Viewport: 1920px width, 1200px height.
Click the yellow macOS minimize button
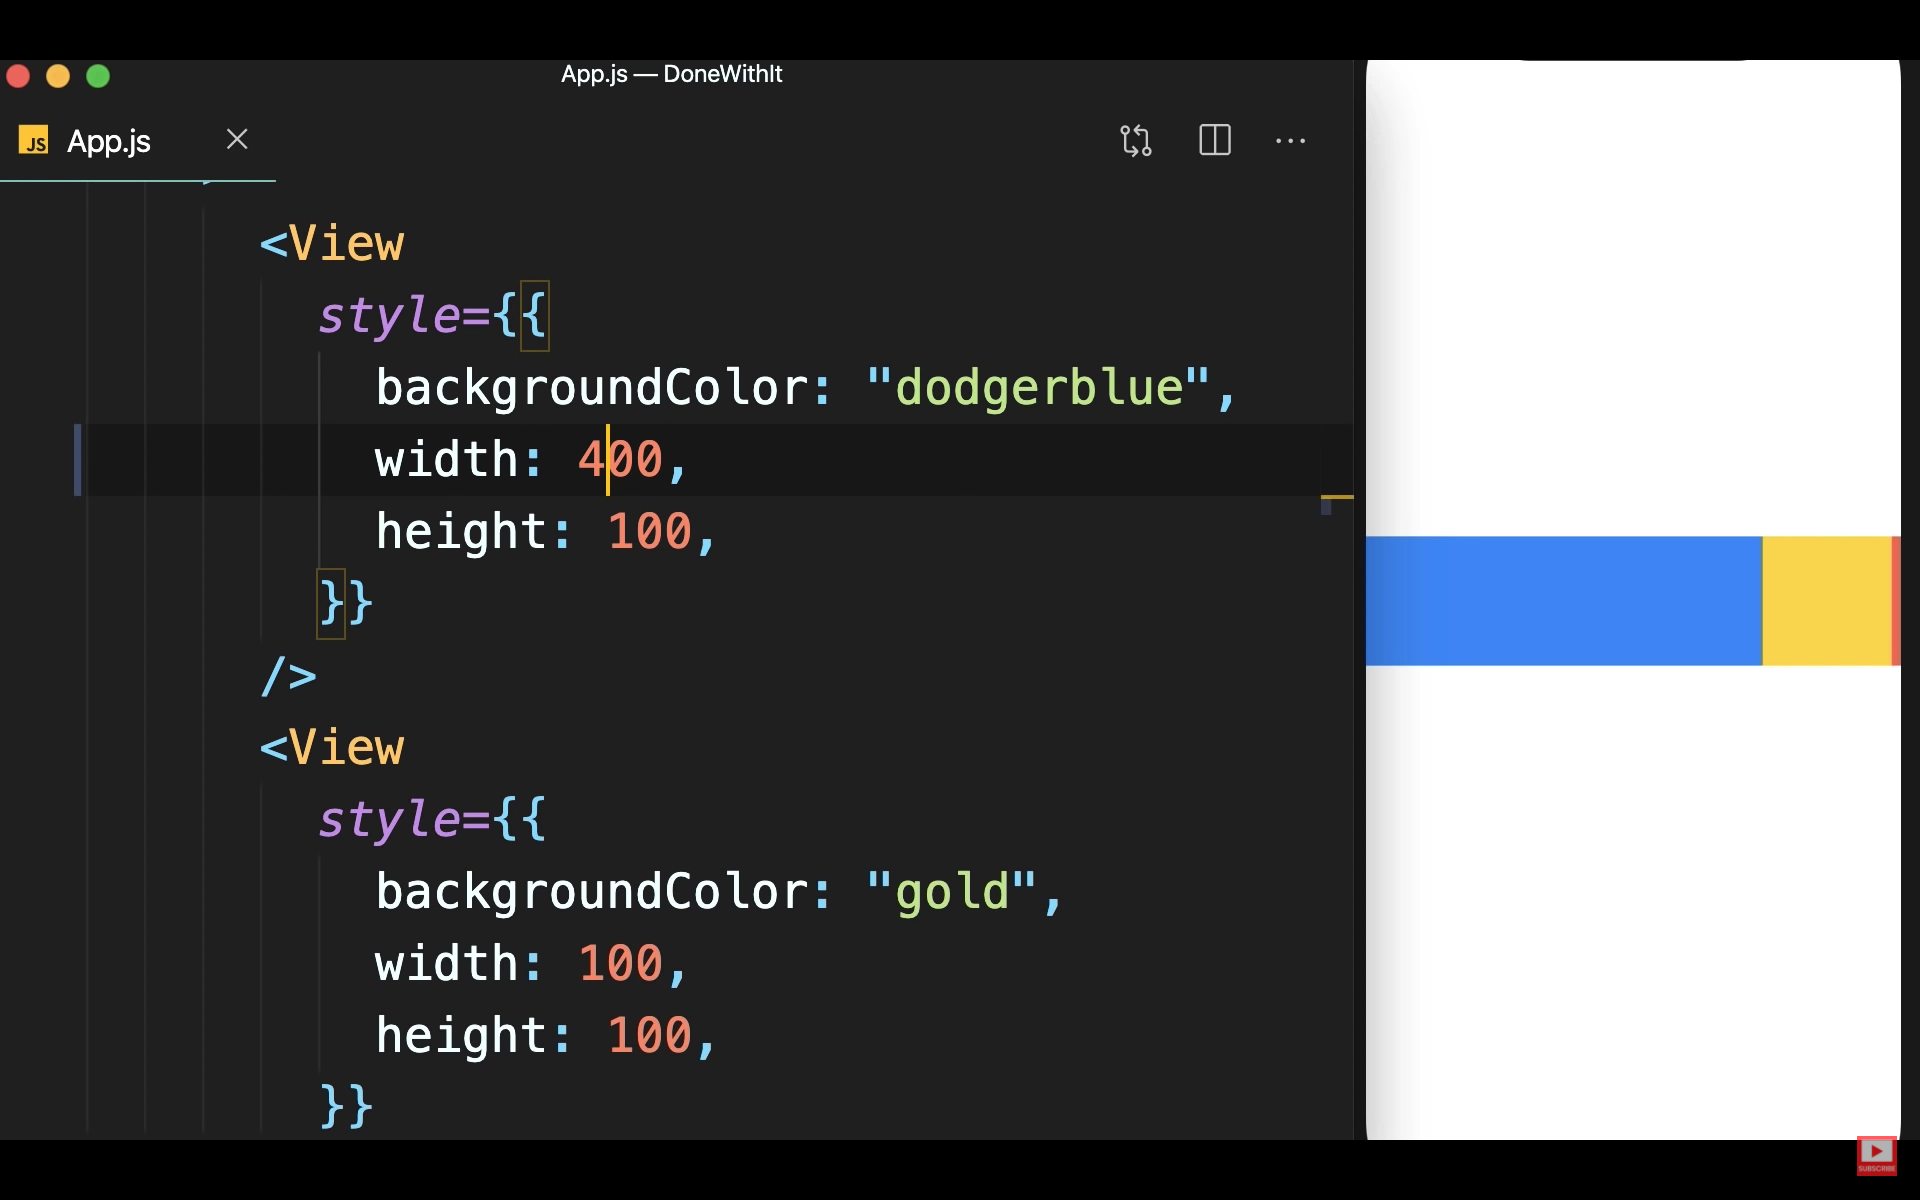tap(58, 76)
